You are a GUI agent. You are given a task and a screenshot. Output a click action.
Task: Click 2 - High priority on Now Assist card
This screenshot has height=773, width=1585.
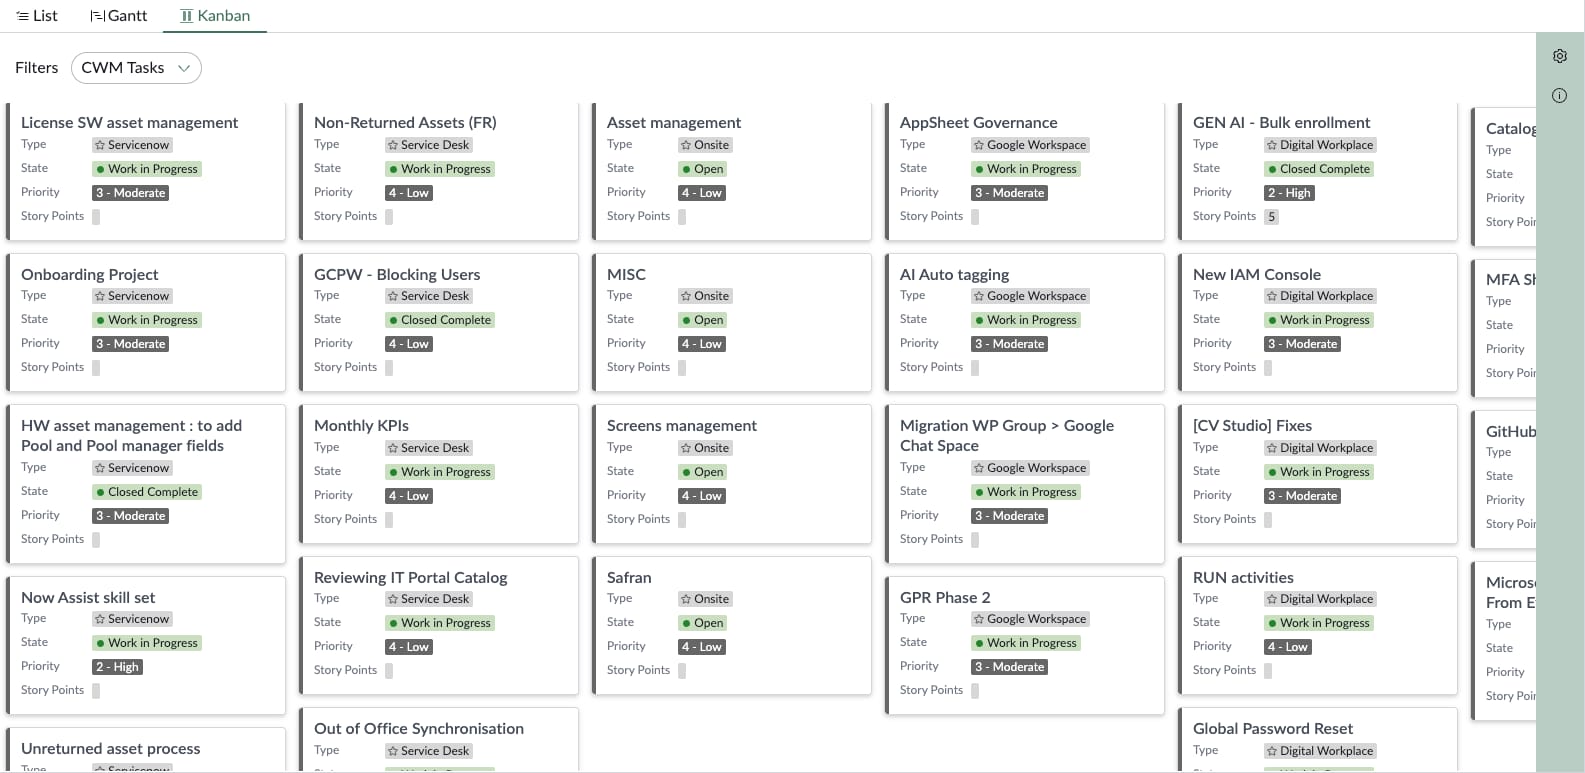point(117,667)
